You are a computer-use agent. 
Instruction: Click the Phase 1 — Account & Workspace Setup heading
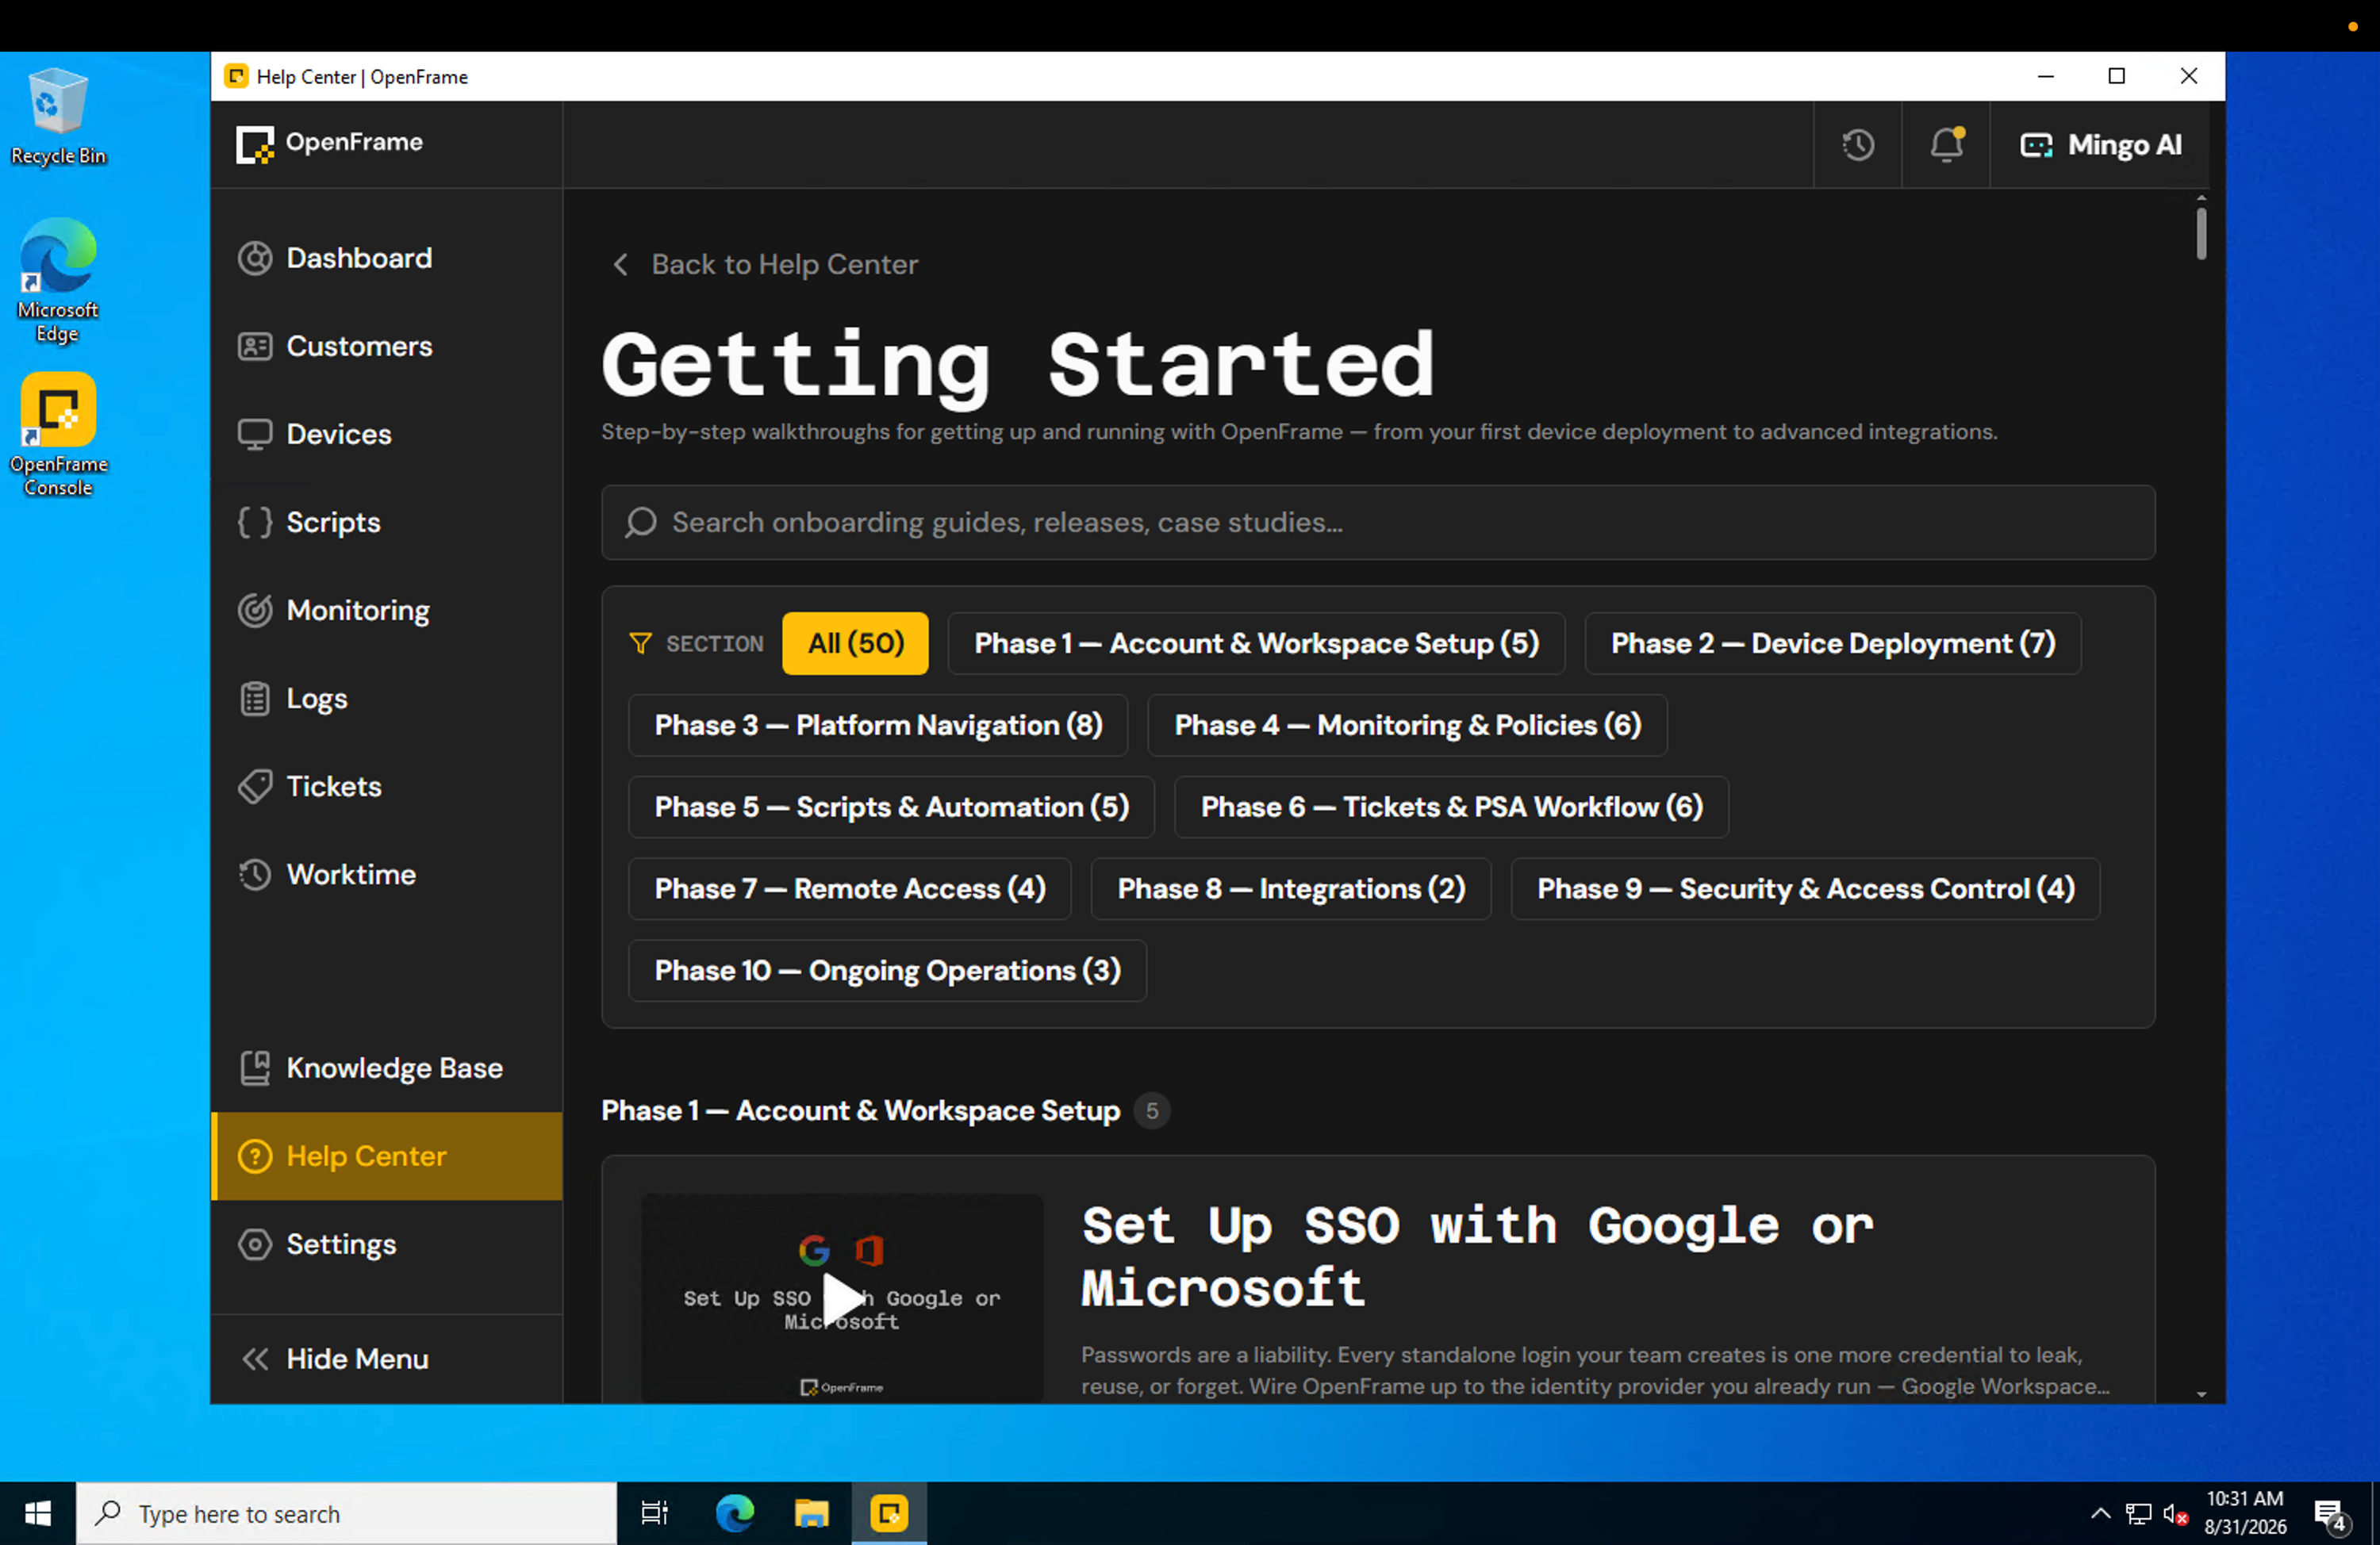click(860, 1111)
